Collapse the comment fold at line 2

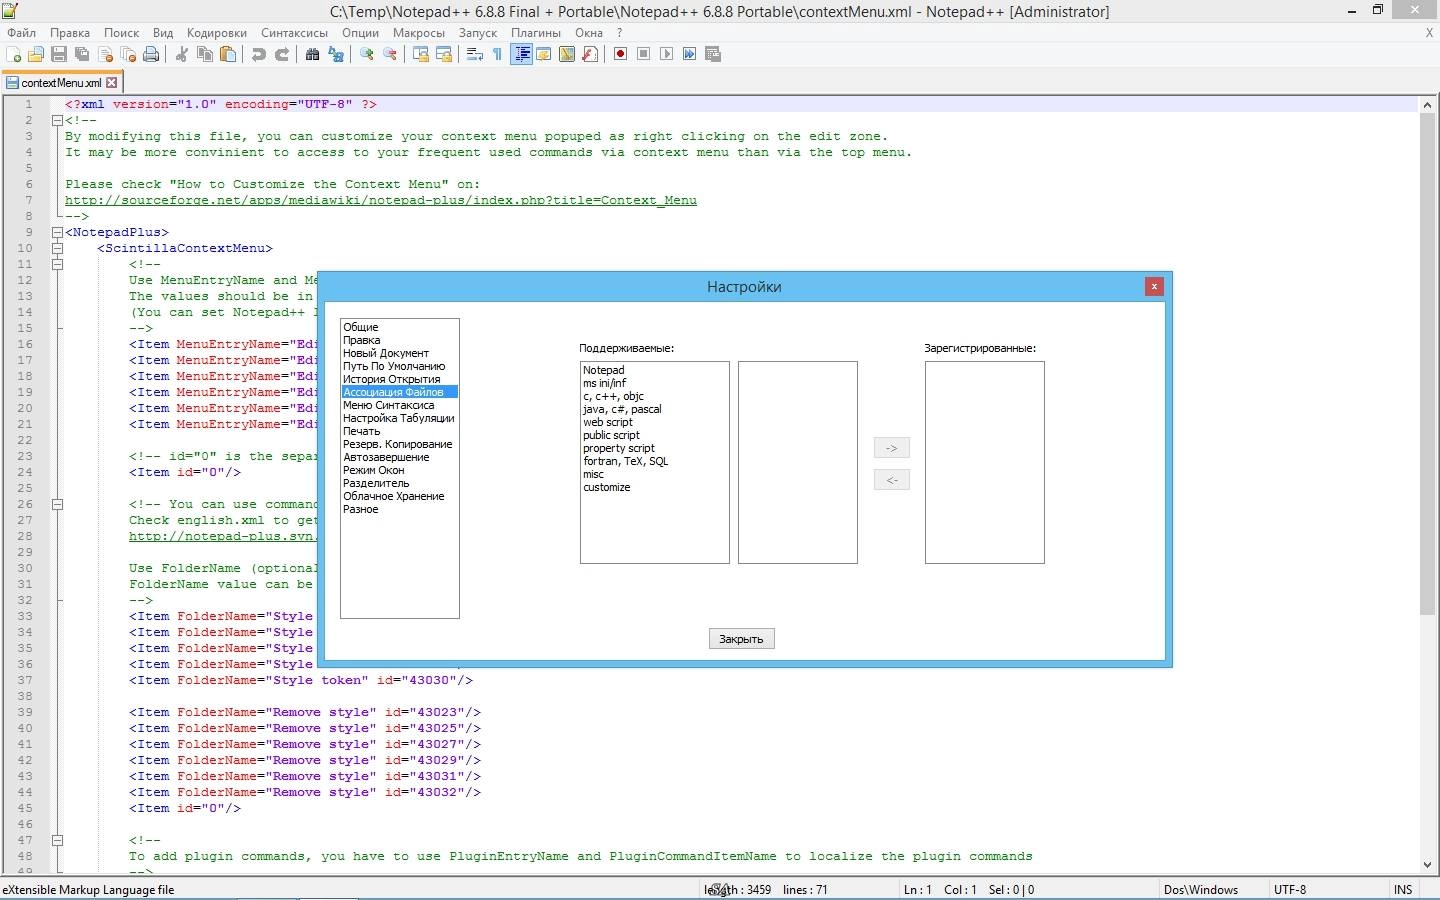tap(57, 120)
